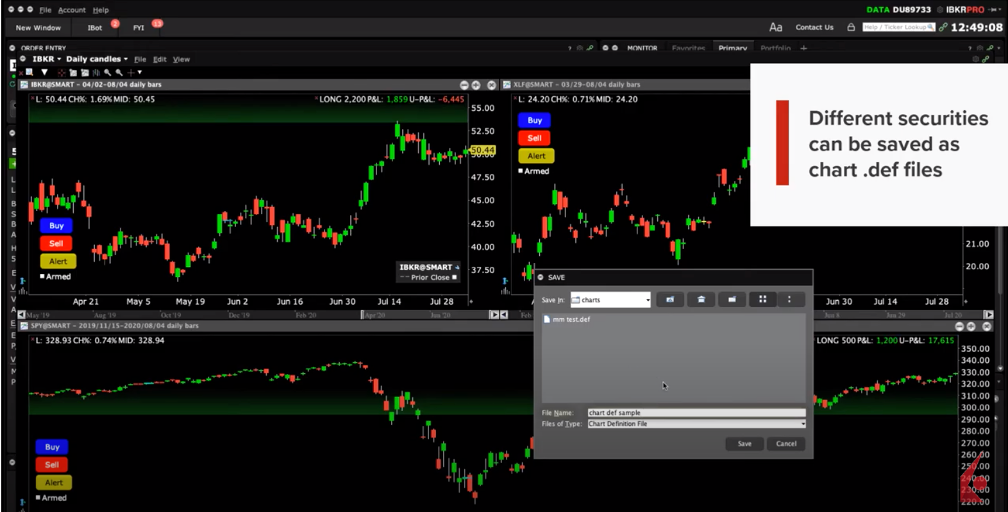Click the File Name text field

click(695, 412)
